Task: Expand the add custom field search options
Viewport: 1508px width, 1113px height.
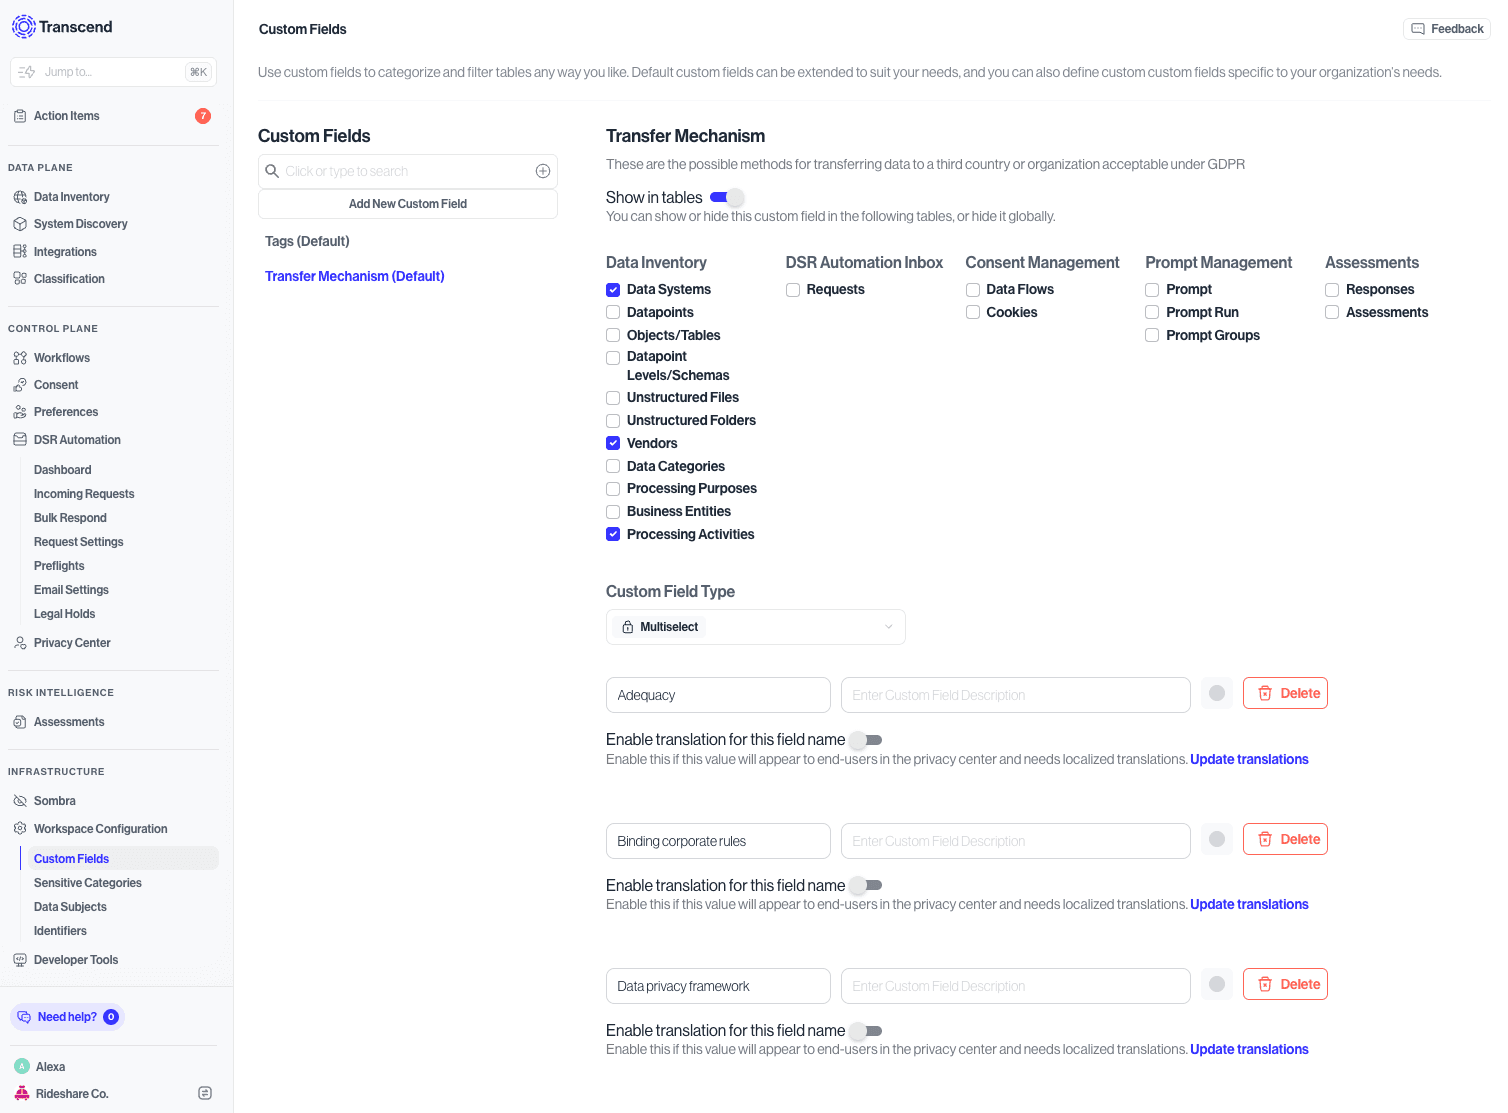Action: point(543,171)
